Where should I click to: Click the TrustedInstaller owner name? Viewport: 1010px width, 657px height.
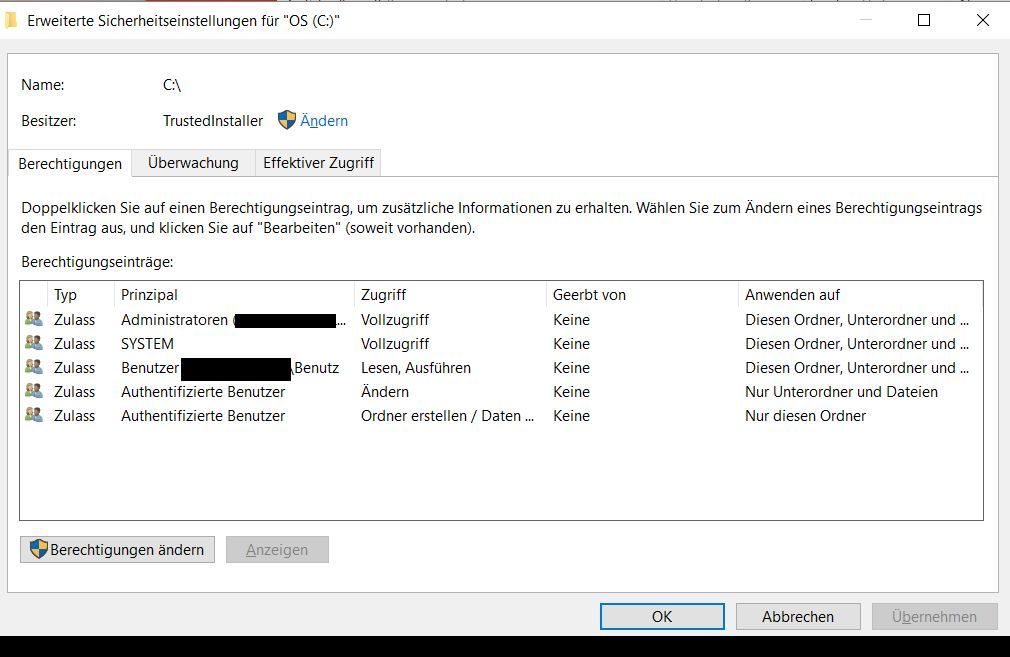pos(213,120)
